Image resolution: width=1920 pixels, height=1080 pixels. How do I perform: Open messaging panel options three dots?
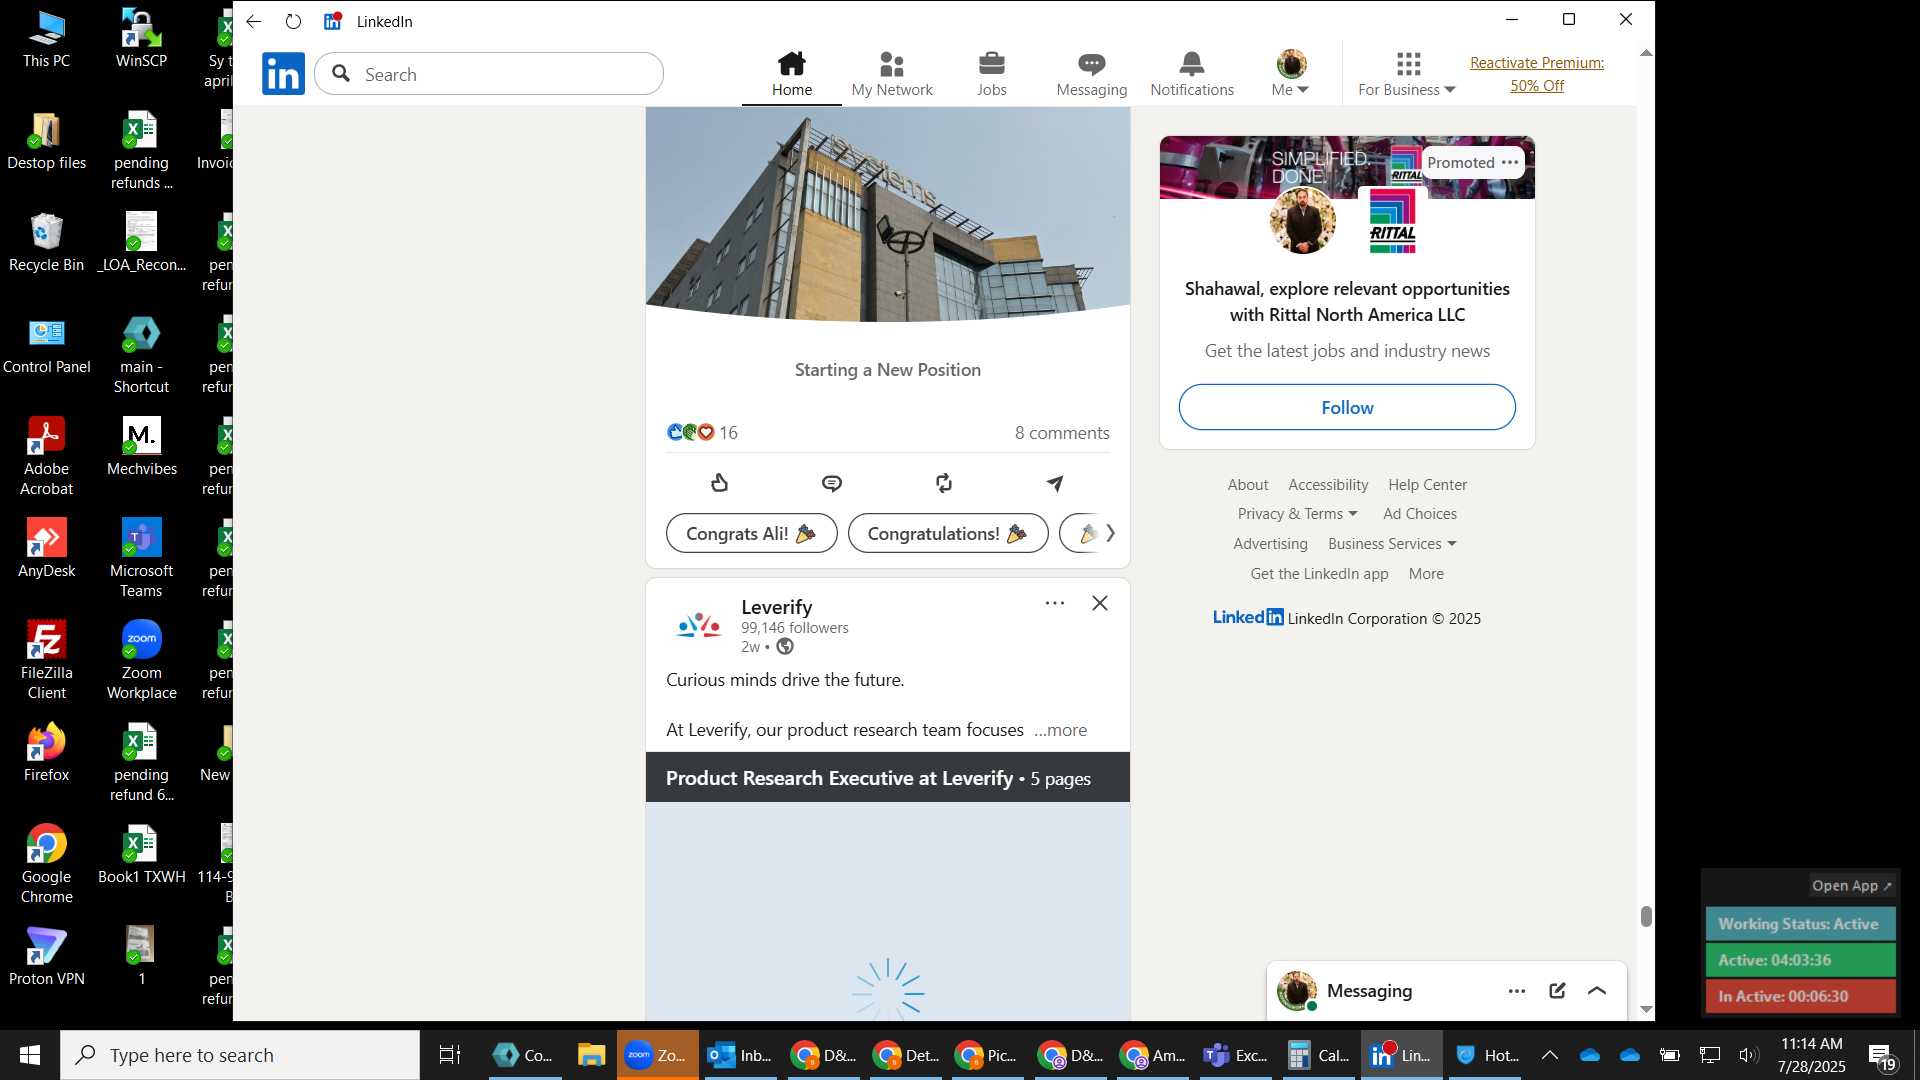tap(1517, 991)
